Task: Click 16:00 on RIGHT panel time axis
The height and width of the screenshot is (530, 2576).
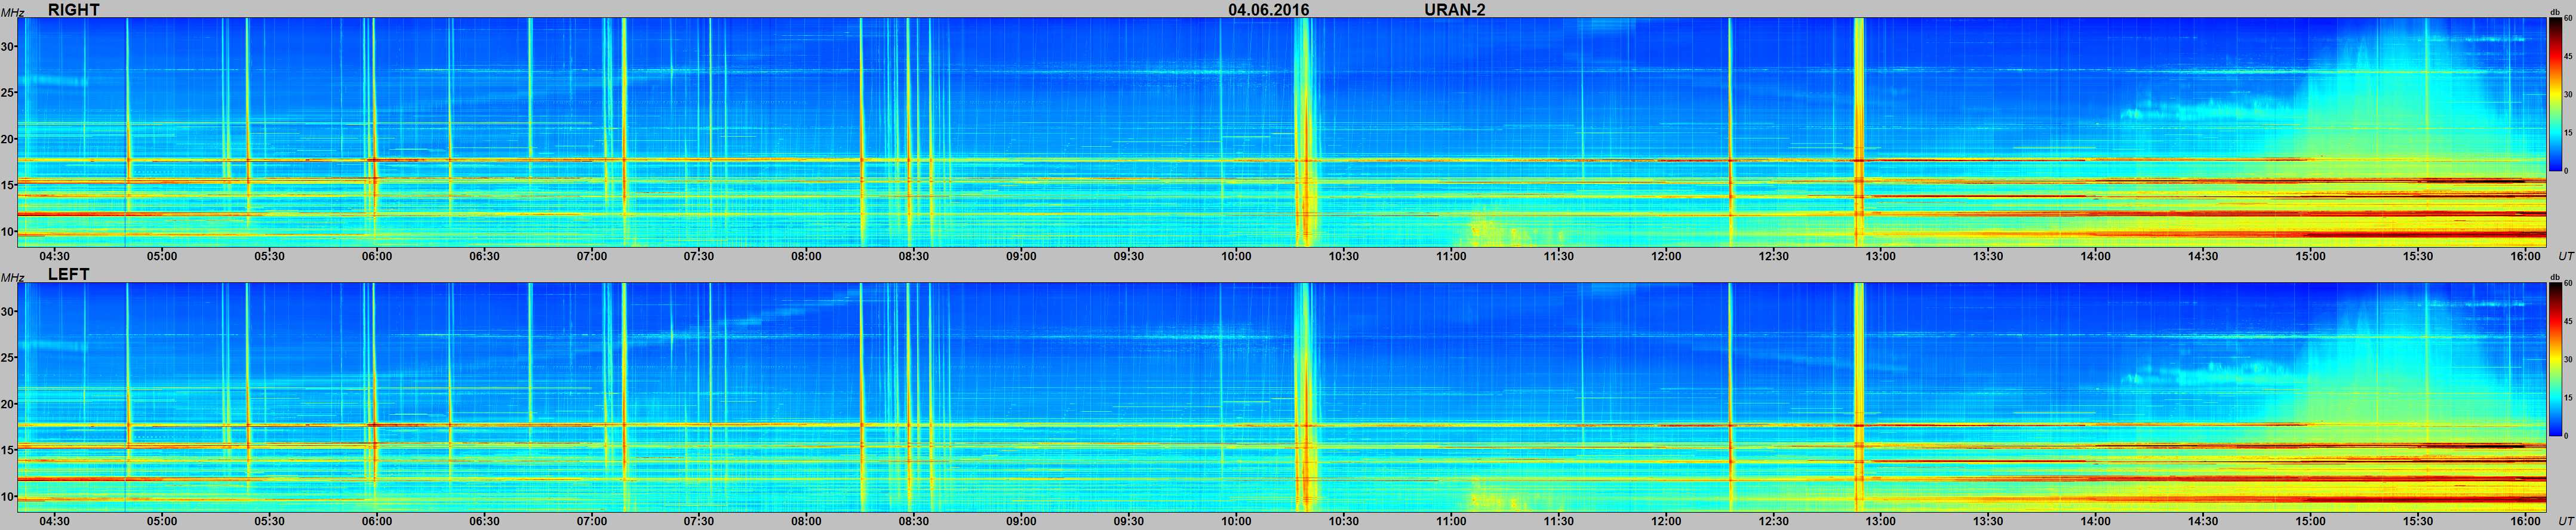Action: coord(2526,256)
